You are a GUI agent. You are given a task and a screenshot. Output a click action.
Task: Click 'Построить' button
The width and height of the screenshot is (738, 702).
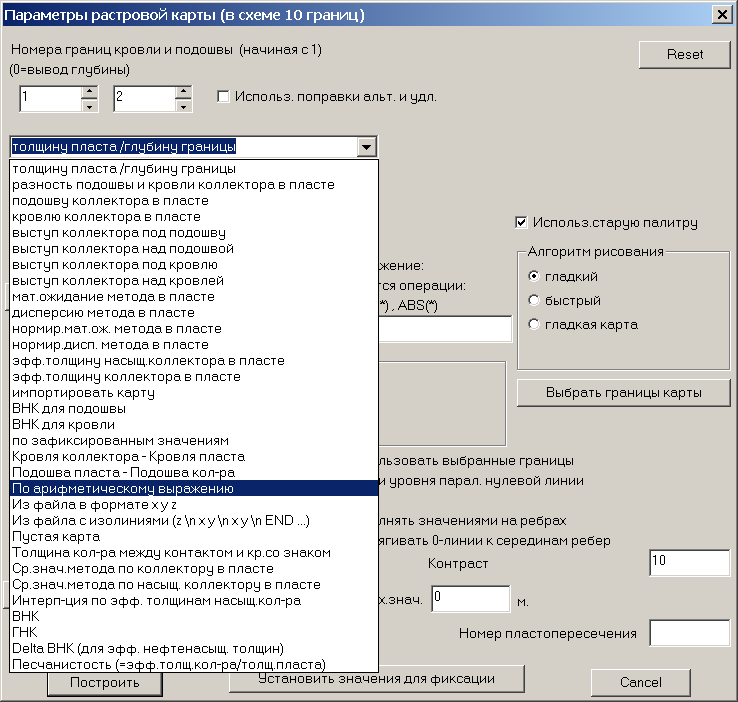pos(104,683)
